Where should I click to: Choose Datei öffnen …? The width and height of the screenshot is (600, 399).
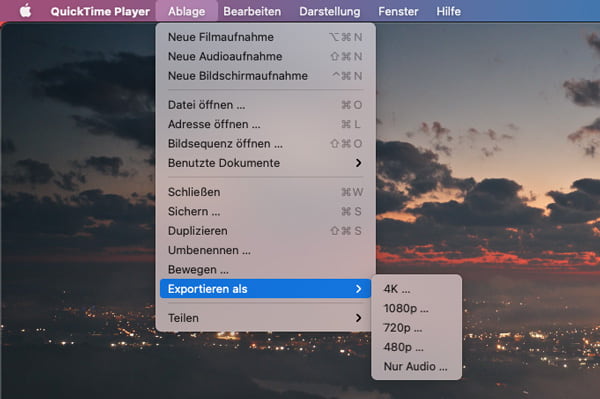(265, 105)
